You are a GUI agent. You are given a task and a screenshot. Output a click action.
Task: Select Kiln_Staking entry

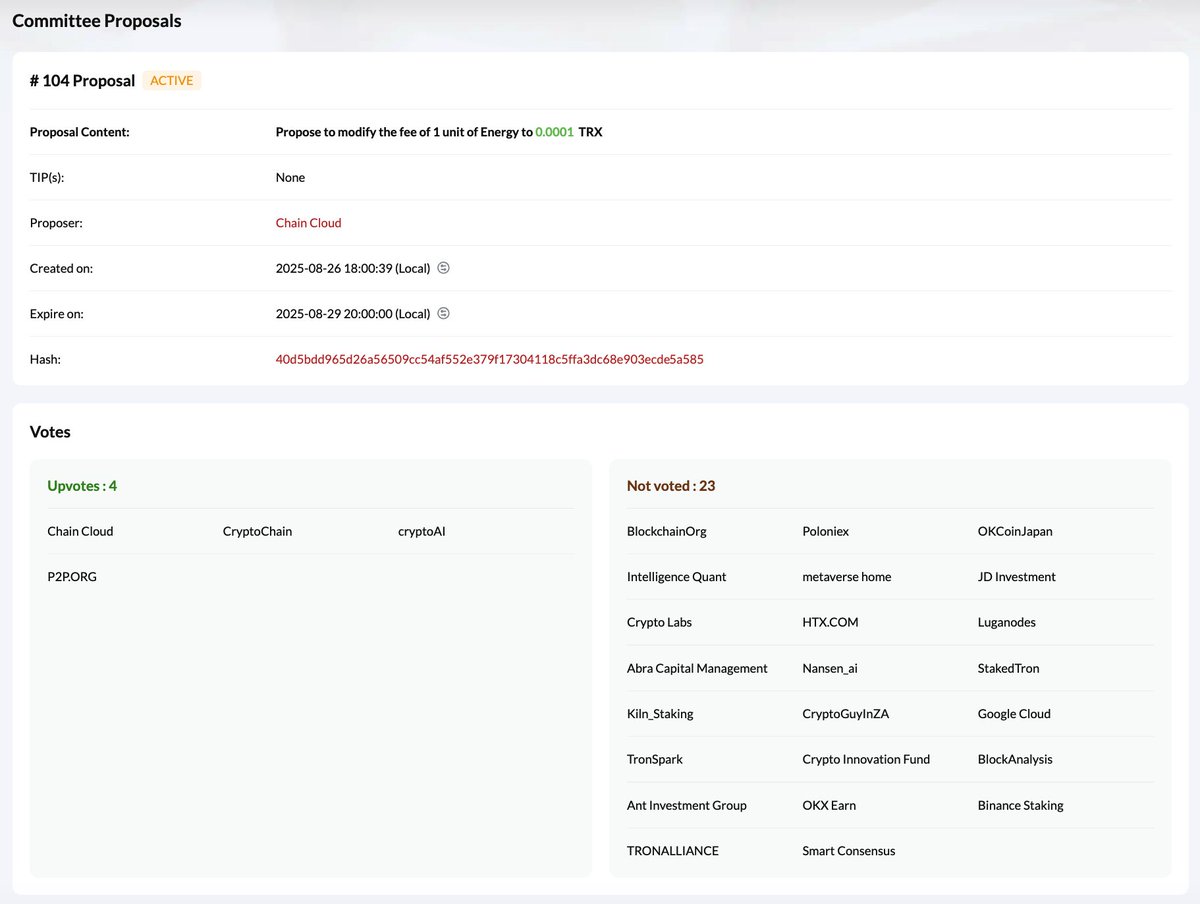660,714
